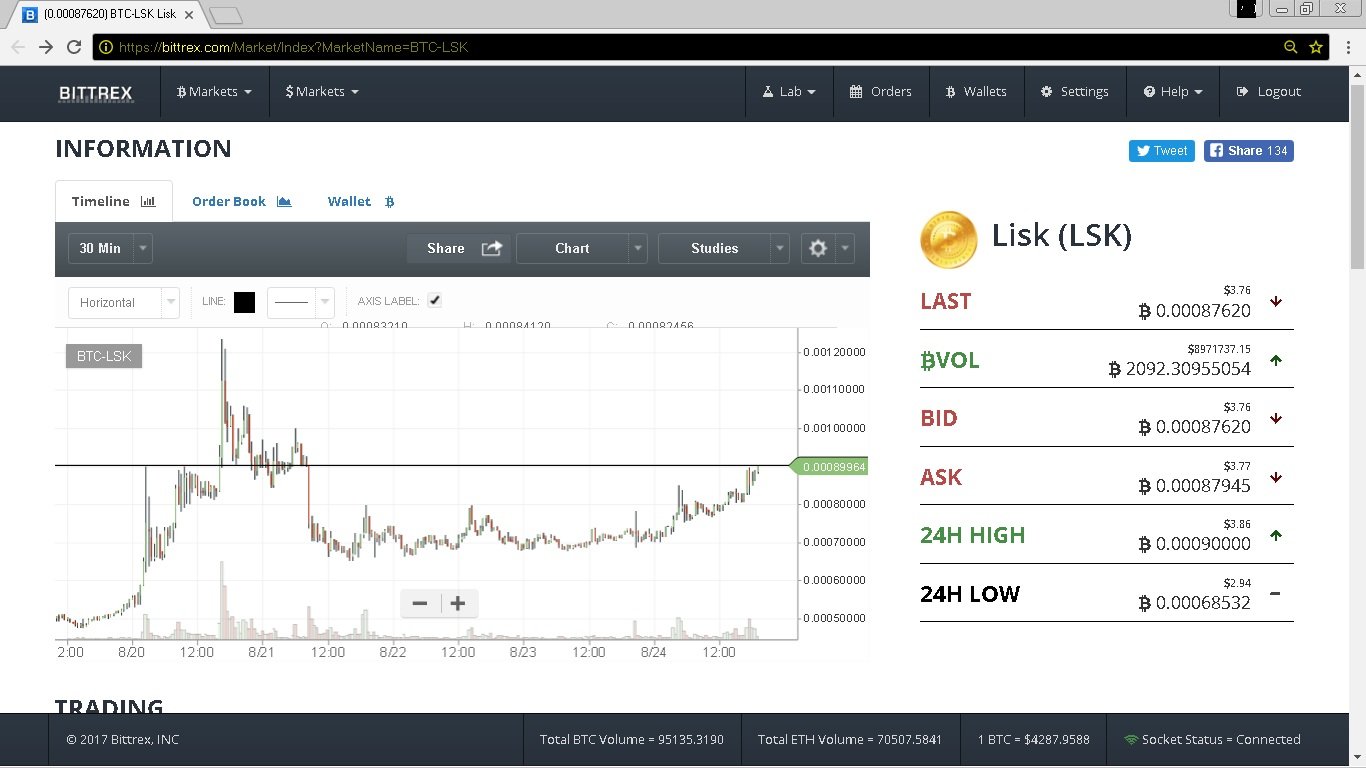
Task: Click the area chart icon beside Order Book
Action: tap(284, 201)
